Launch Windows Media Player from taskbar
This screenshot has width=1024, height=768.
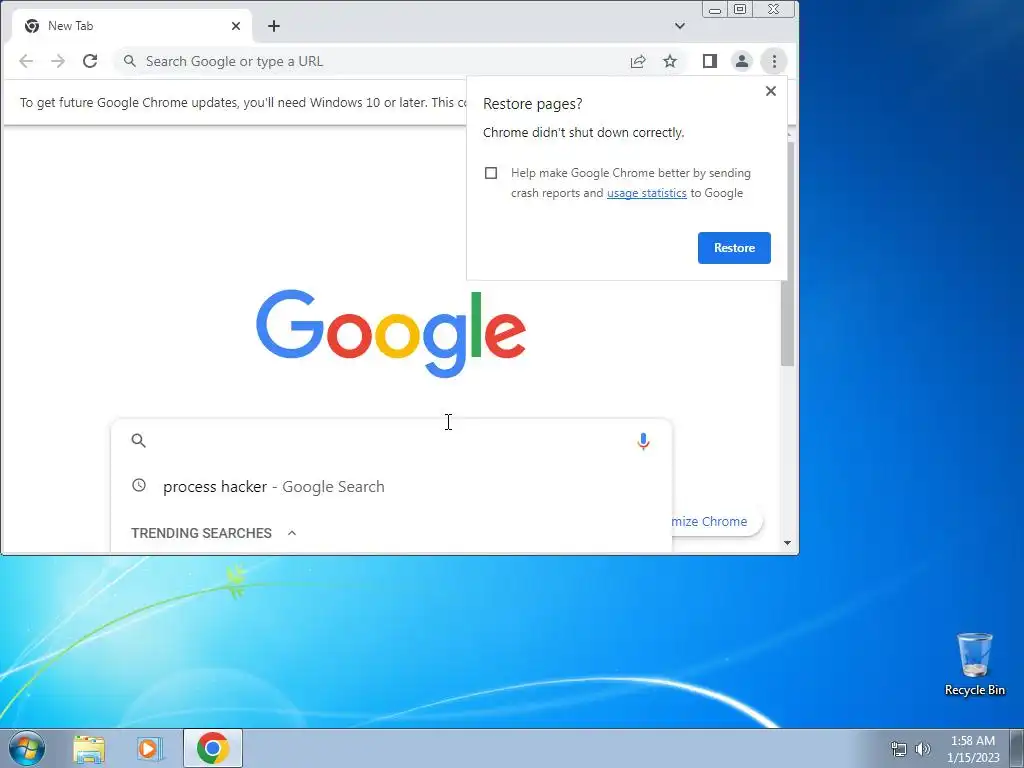tap(150, 748)
